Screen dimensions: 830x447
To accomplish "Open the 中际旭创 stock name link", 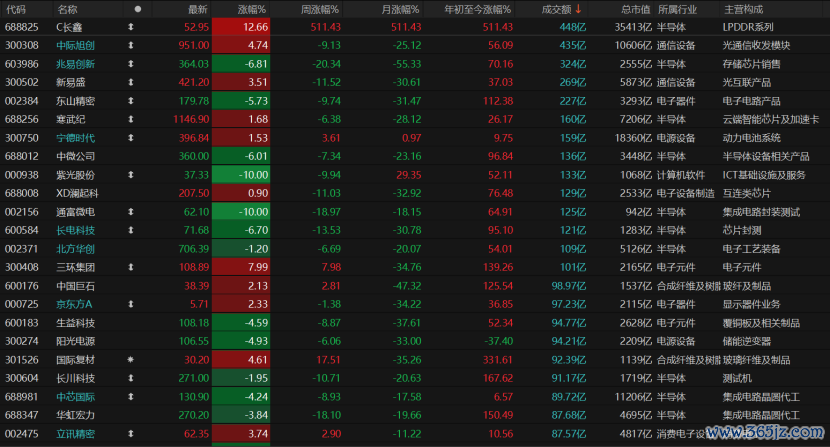I will [76, 46].
